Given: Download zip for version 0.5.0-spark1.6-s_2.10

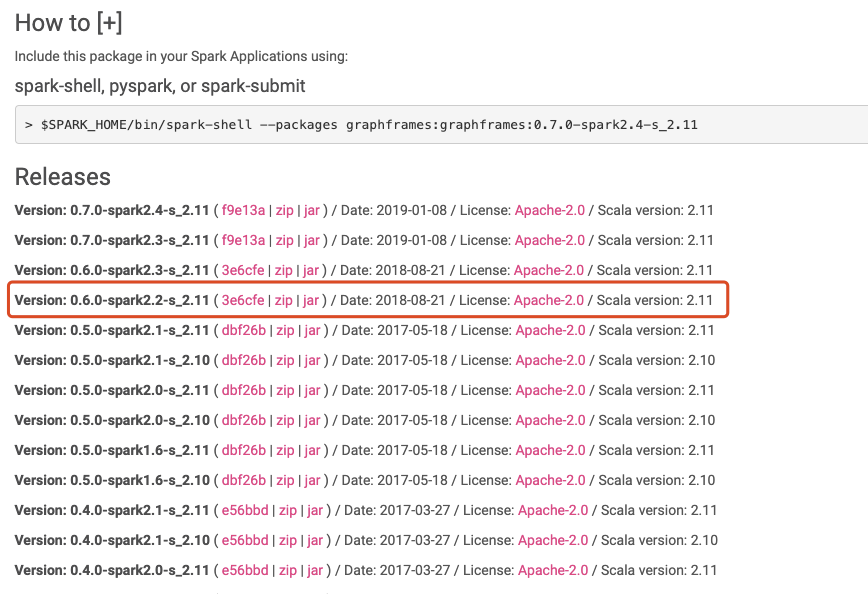Looking at the screenshot, I should pos(285,480).
